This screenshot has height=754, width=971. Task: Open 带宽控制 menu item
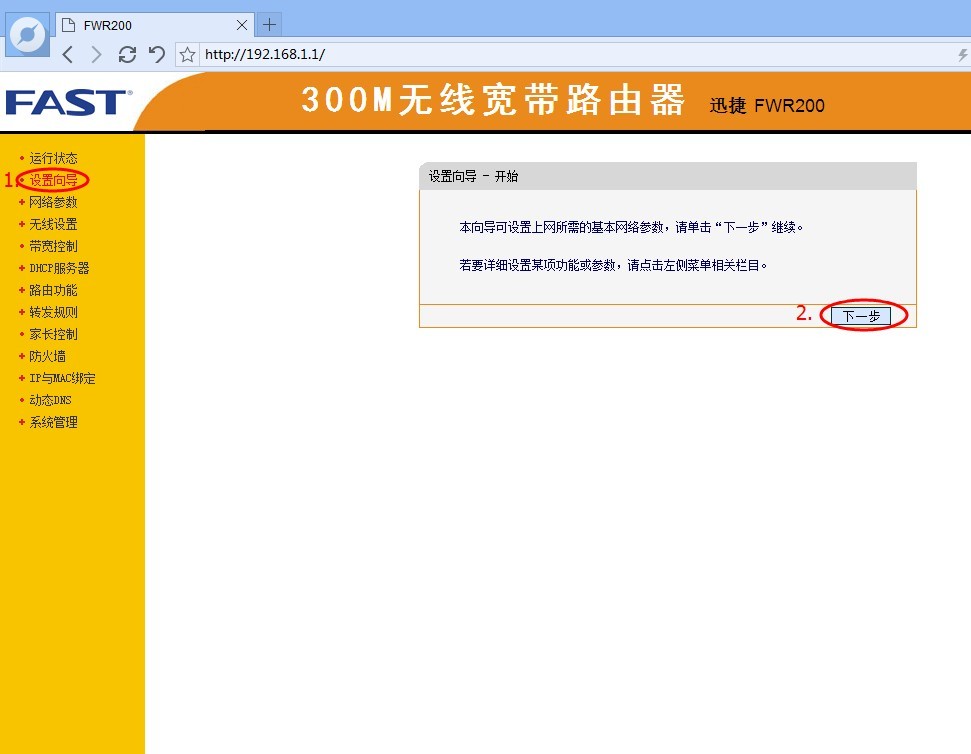pyautogui.click(x=53, y=246)
